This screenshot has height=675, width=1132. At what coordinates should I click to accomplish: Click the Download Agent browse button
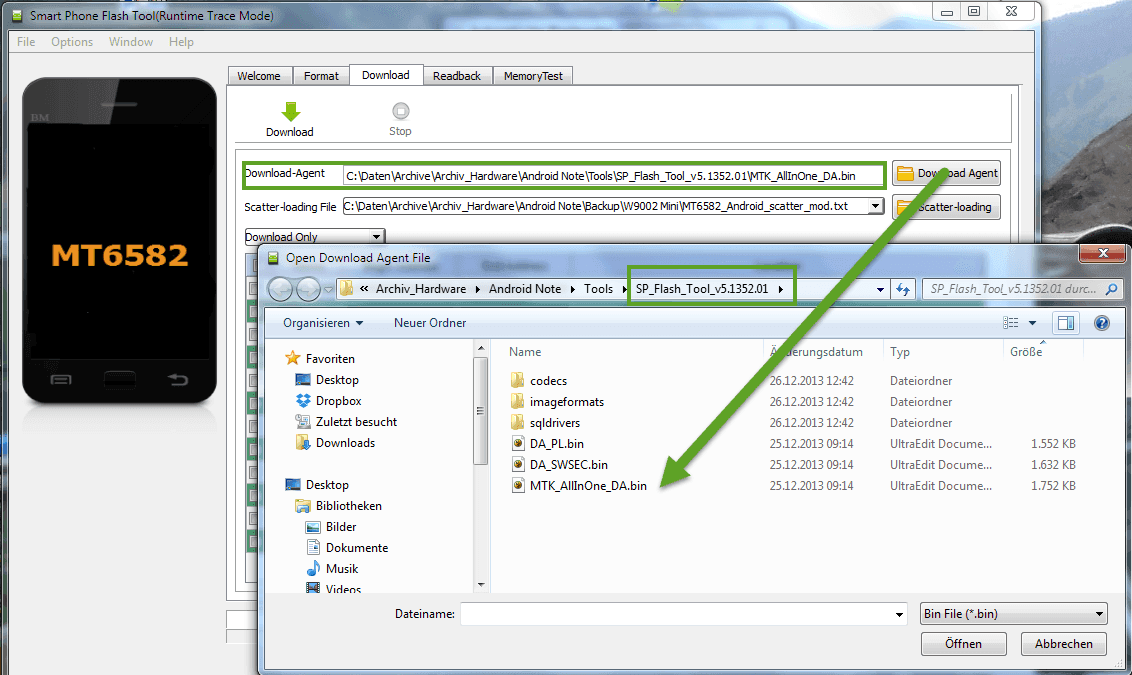click(946, 173)
